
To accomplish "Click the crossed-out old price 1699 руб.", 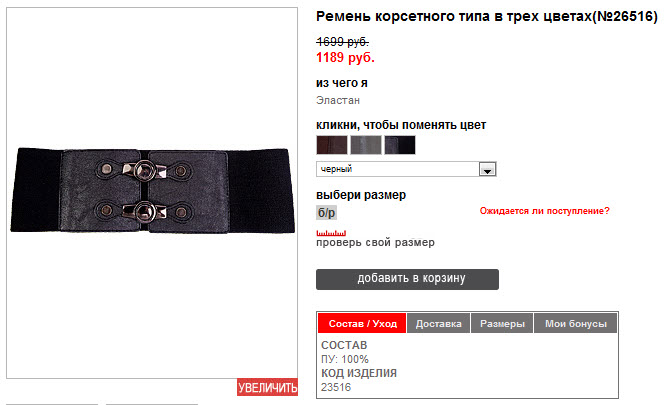I will [342, 42].
